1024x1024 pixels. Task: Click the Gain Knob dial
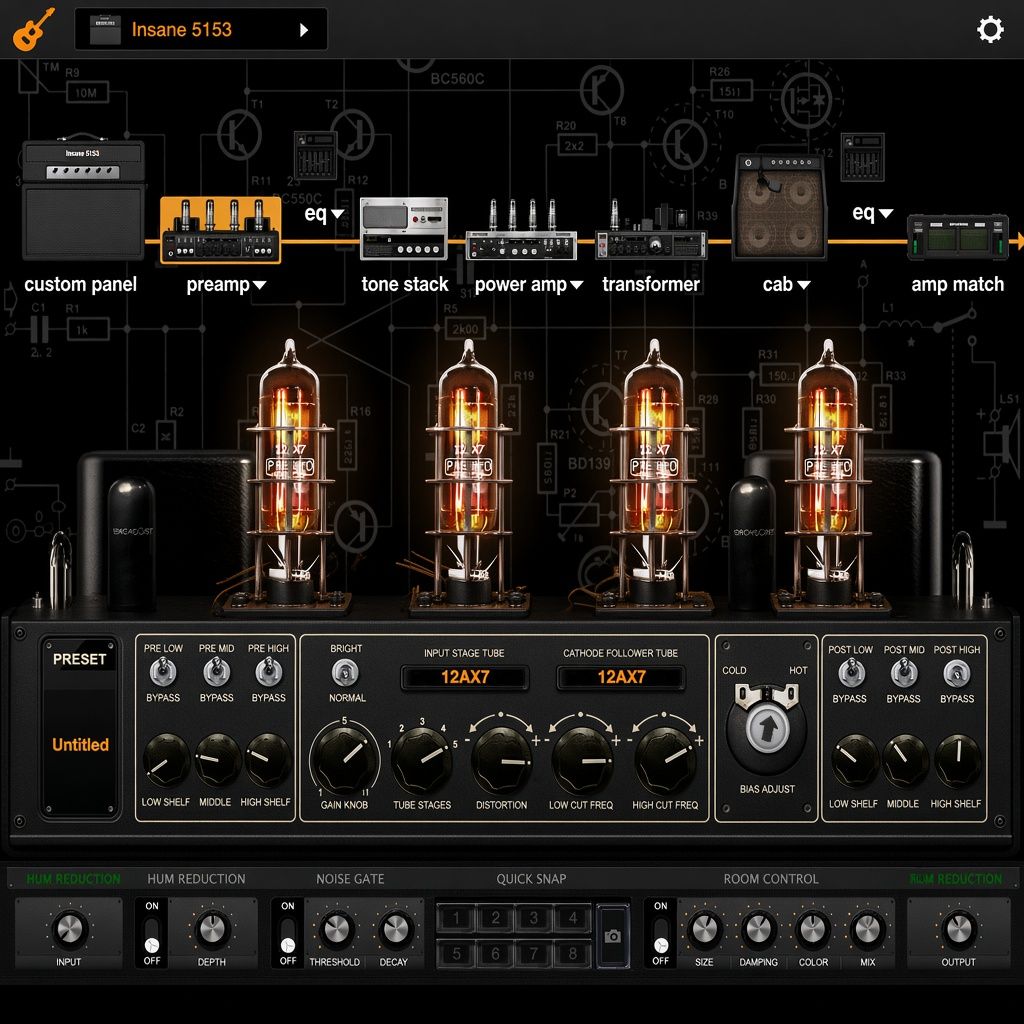pyautogui.click(x=344, y=761)
